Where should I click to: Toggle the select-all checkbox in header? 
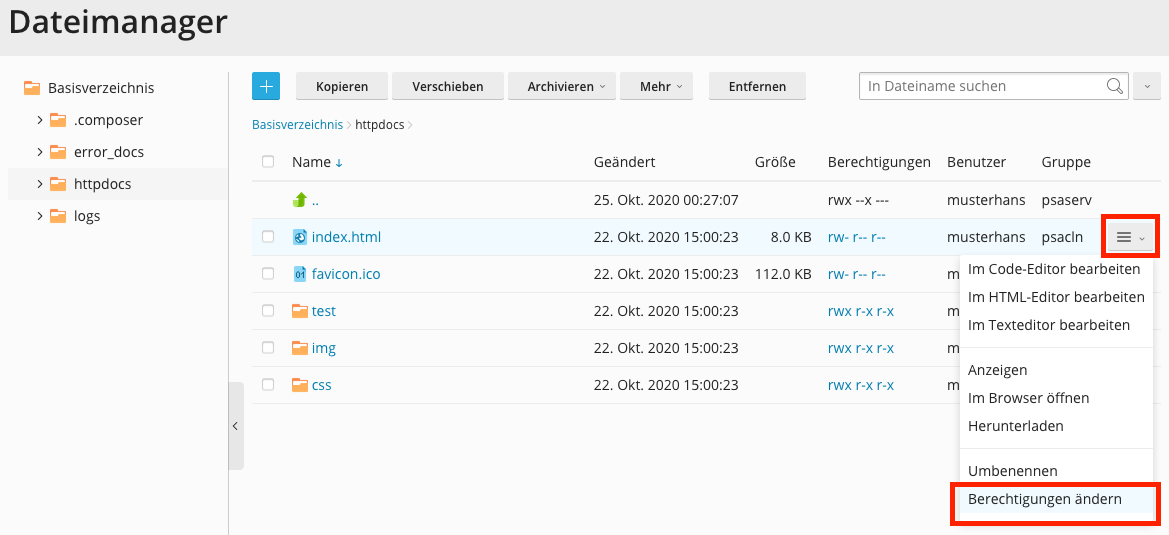pos(268,162)
